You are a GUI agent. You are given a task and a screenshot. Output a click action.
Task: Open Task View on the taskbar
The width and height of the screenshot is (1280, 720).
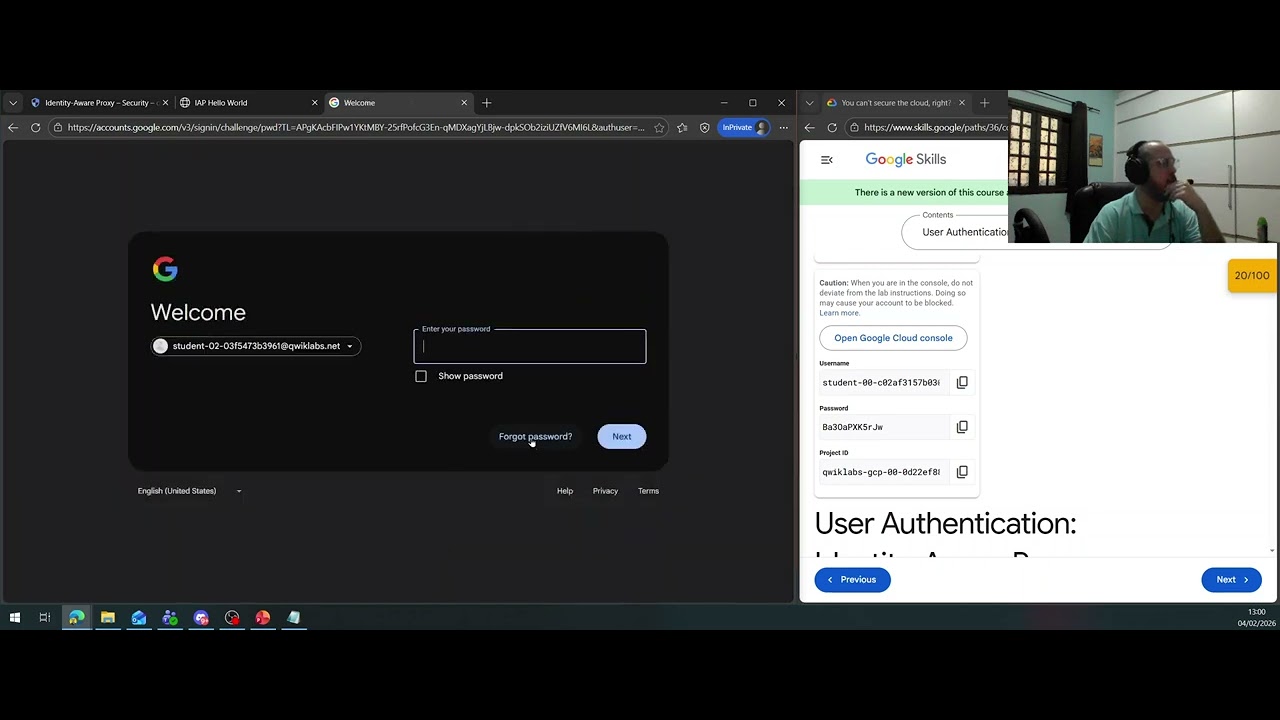[x=45, y=618]
